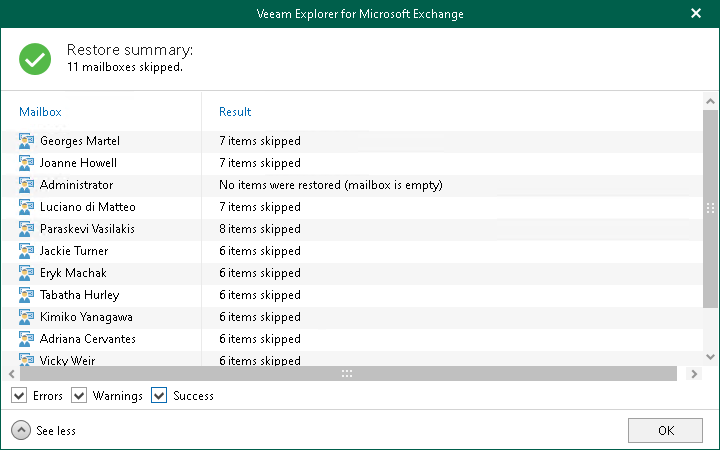Click the Administrator mailbox icon
Viewport: 720px width, 450px height.
[27, 185]
